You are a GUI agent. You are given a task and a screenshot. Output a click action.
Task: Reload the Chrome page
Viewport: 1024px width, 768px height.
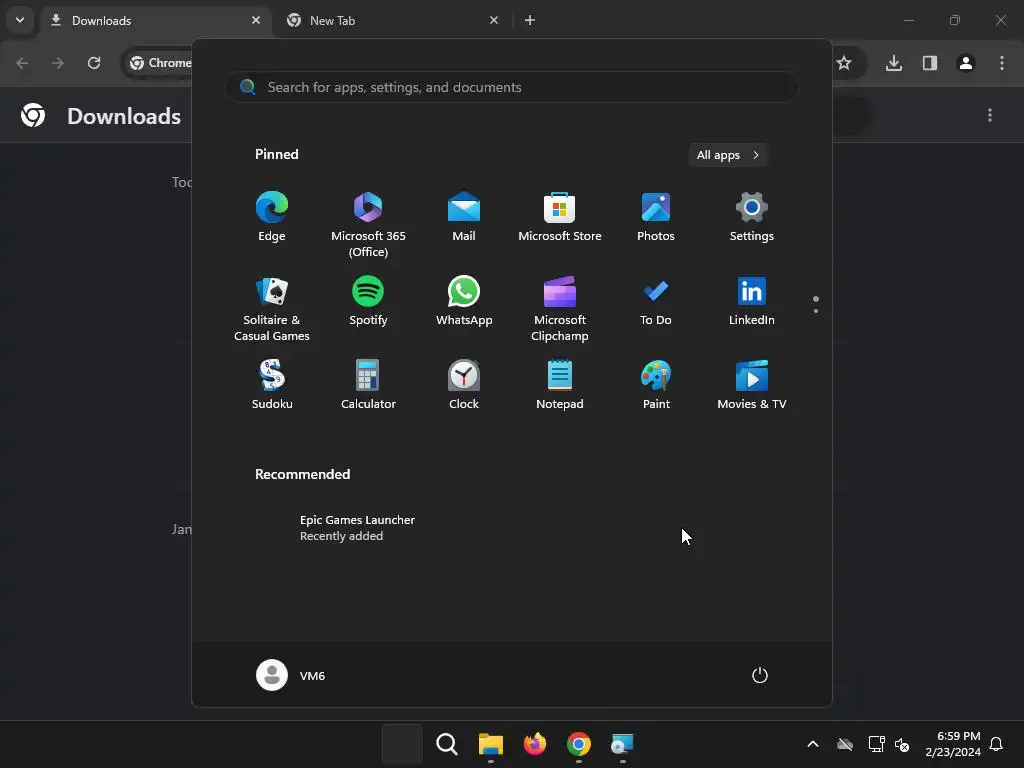[x=94, y=63]
